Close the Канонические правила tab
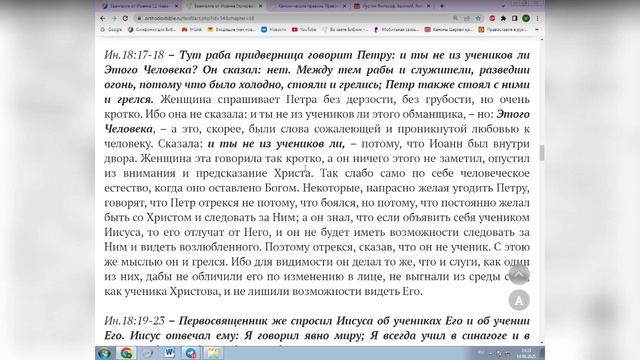 coord(344,6)
